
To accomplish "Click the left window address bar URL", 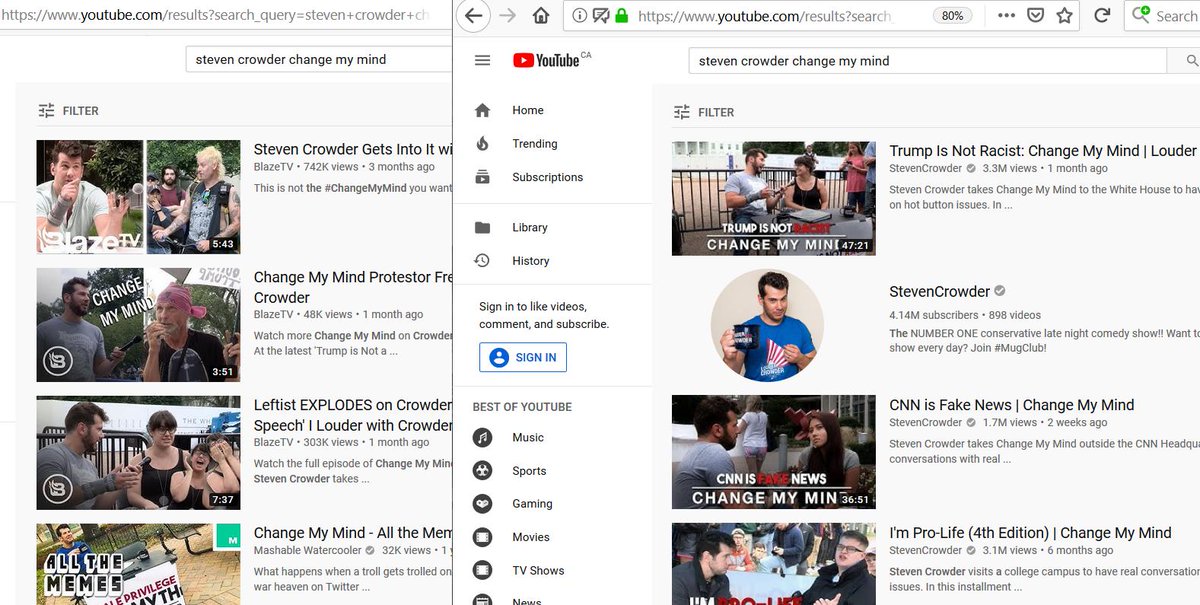I will pyautogui.click(x=215, y=16).
